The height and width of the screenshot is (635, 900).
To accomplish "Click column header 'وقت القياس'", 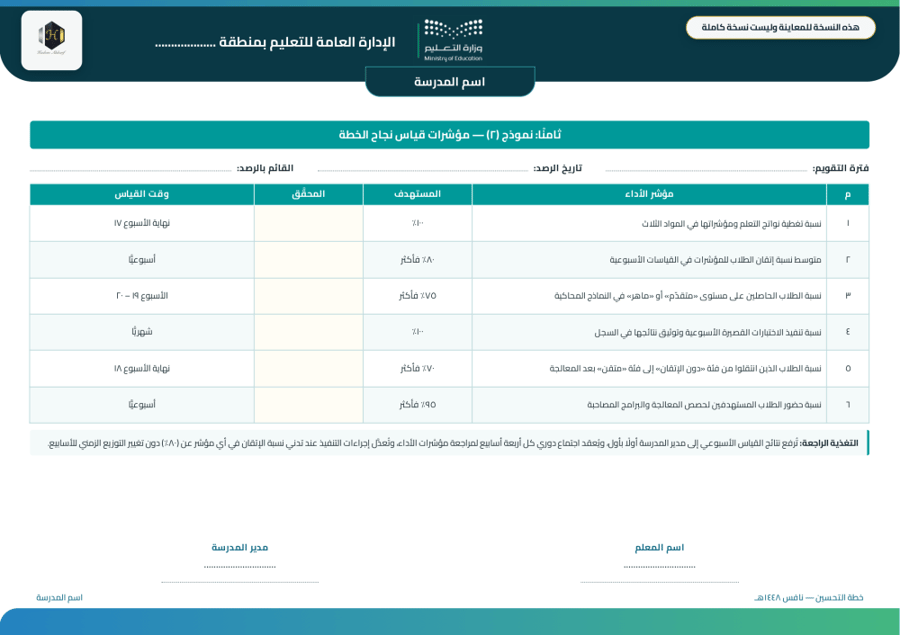I will click(142, 194).
